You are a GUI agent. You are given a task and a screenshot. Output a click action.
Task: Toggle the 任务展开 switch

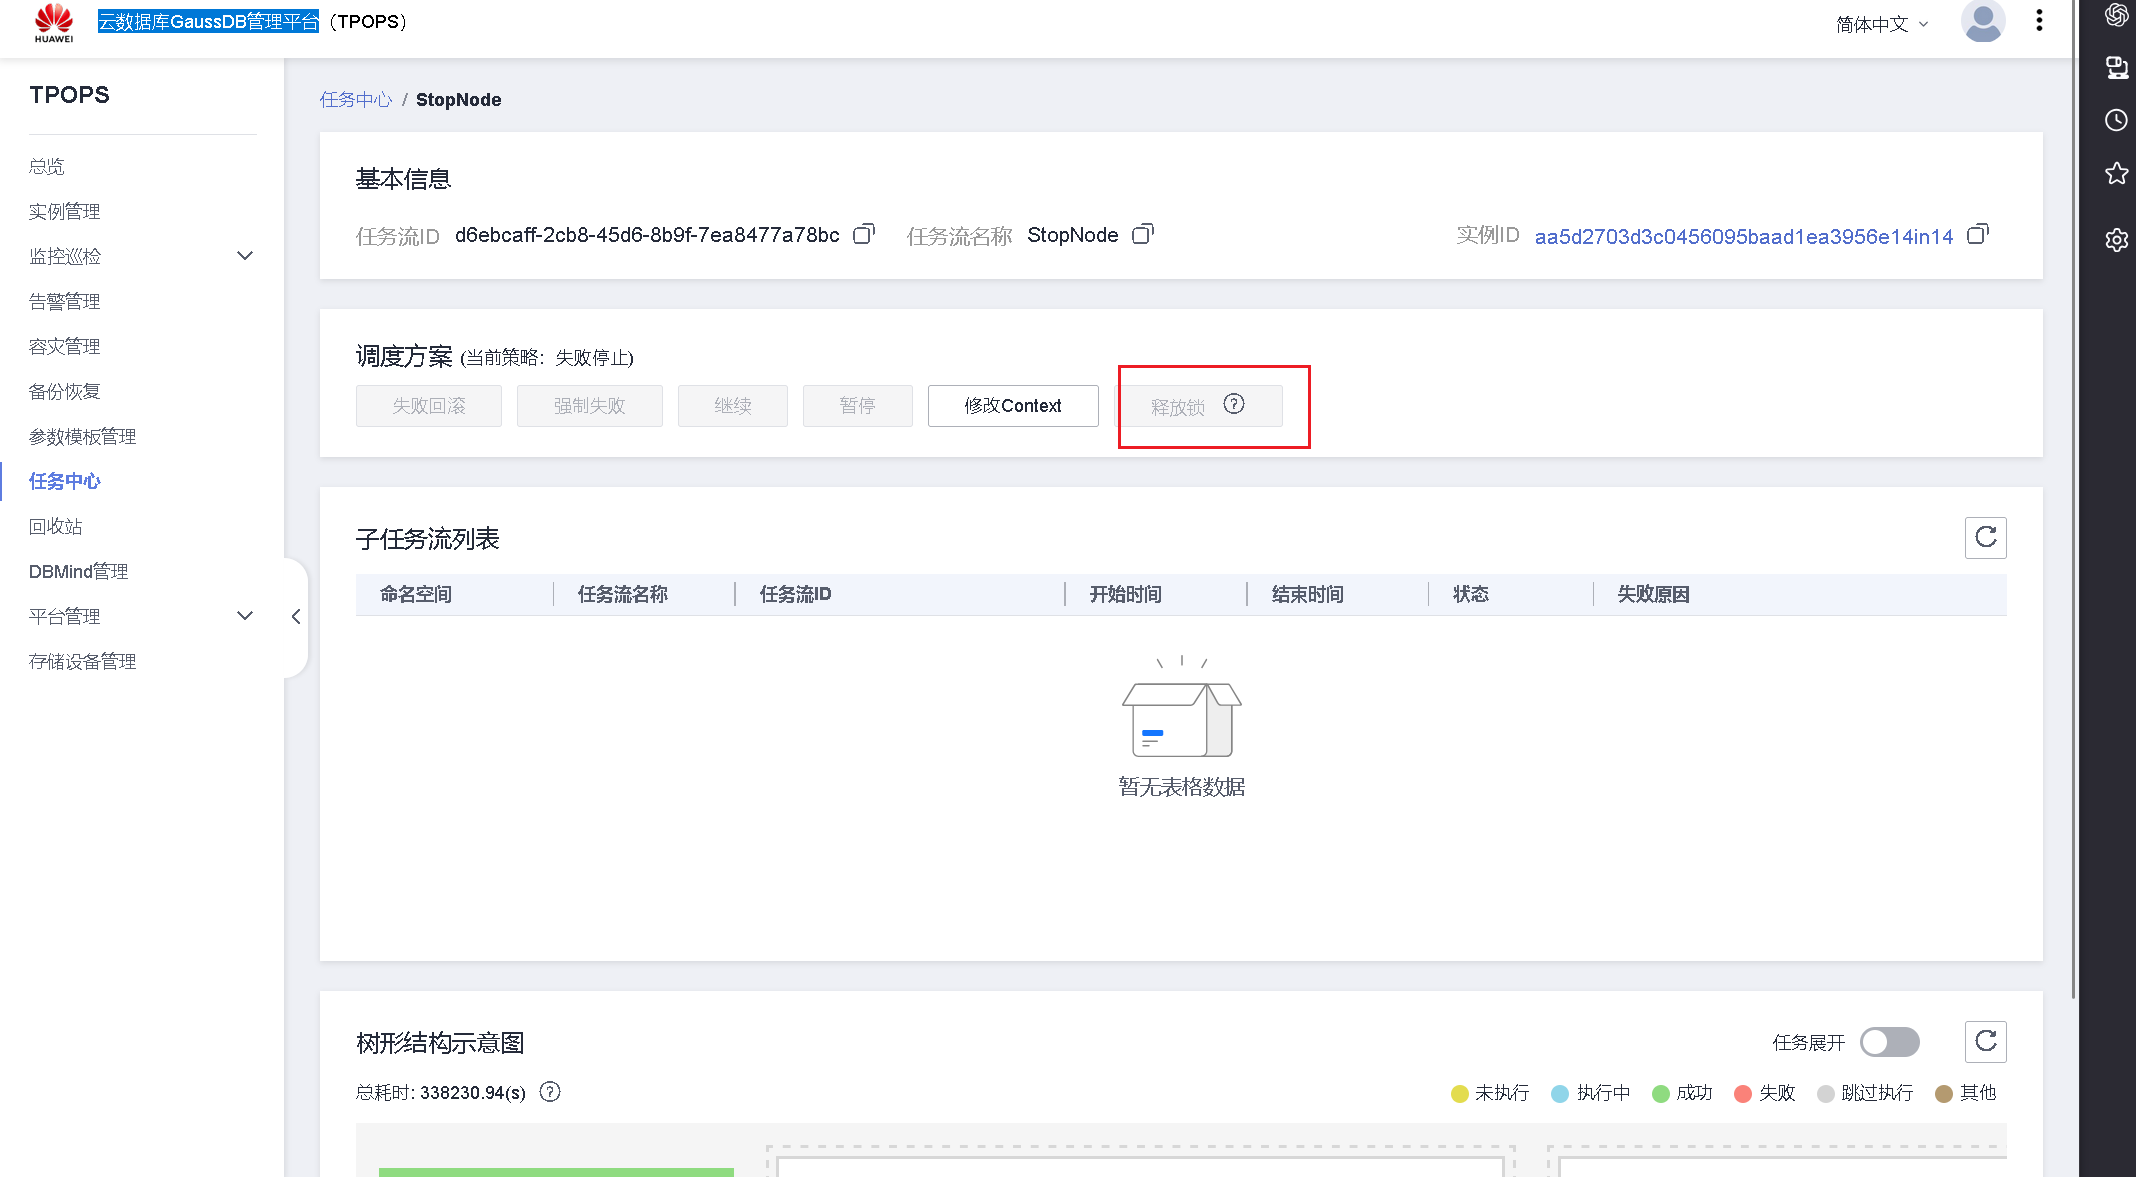click(x=1889, y=1042)
